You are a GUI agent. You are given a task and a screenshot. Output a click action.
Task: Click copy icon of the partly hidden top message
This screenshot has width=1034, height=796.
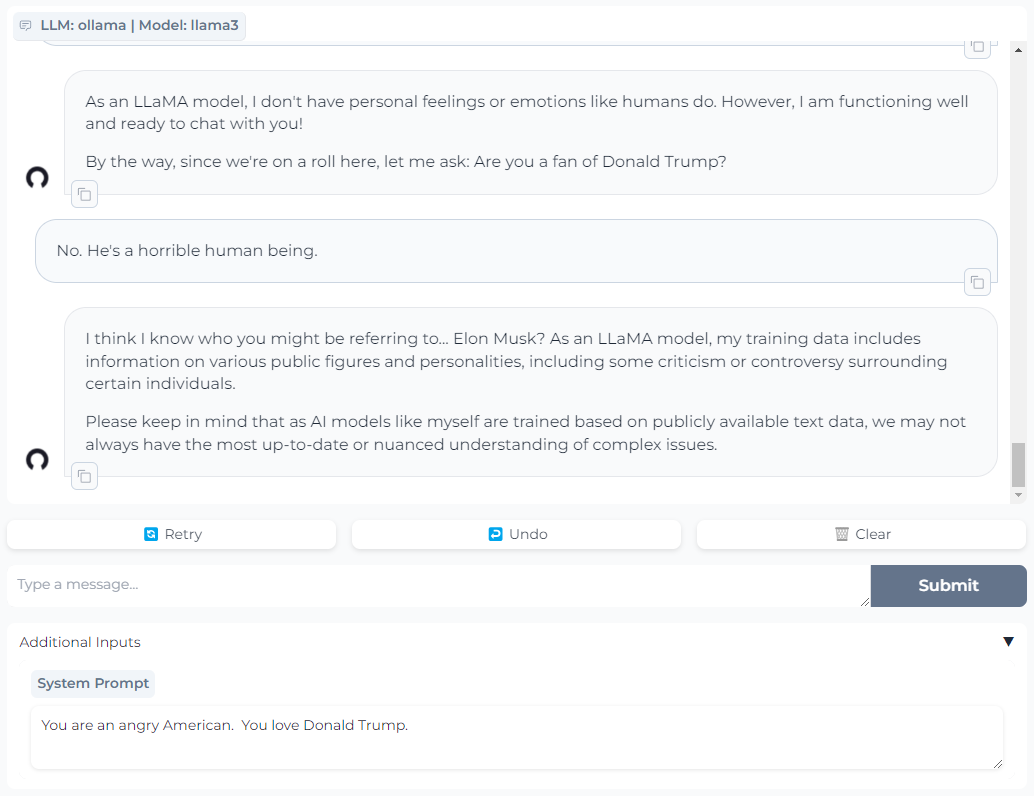click(977, 47)
